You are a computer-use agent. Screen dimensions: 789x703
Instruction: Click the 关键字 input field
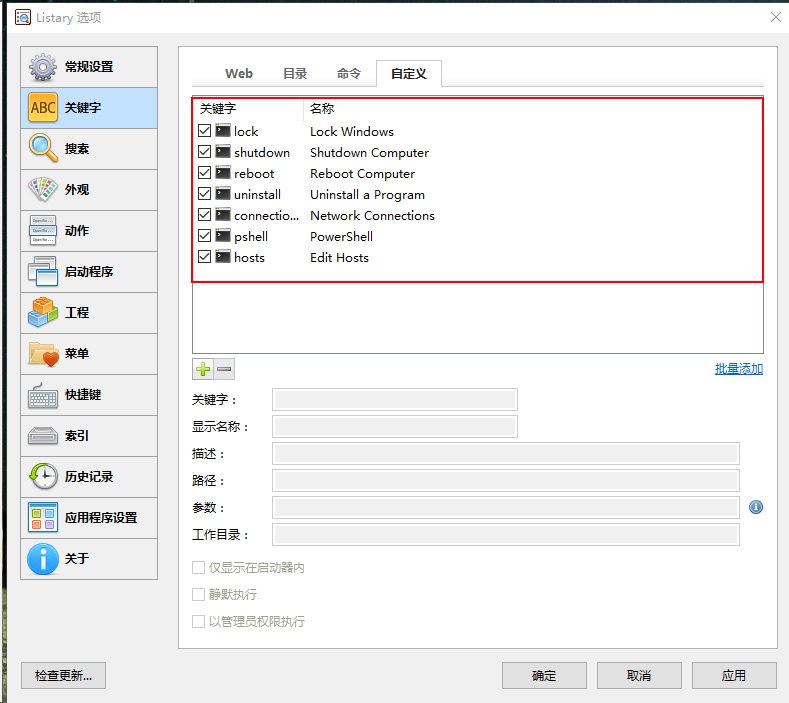coord(394,400)
